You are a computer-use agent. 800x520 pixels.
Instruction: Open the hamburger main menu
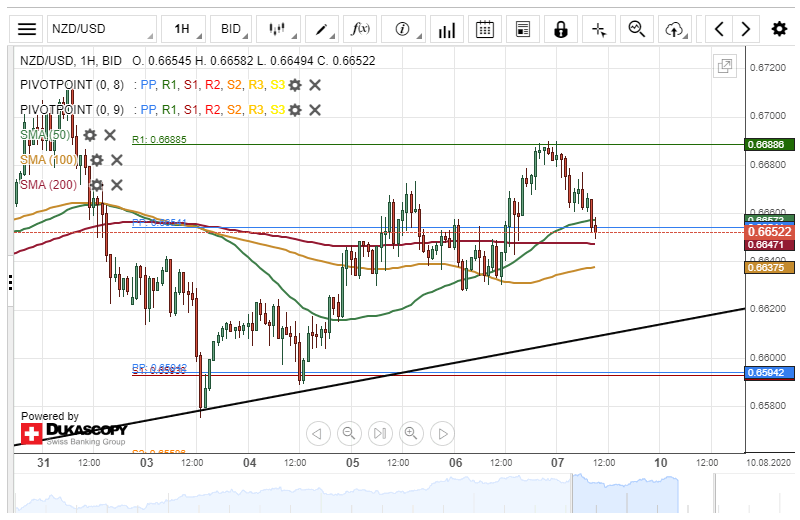(27, 29)
